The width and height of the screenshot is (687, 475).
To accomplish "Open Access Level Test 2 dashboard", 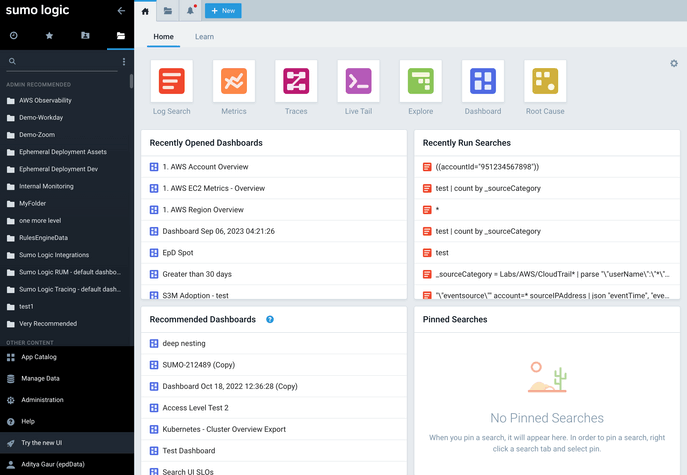I will pos(274,408).
